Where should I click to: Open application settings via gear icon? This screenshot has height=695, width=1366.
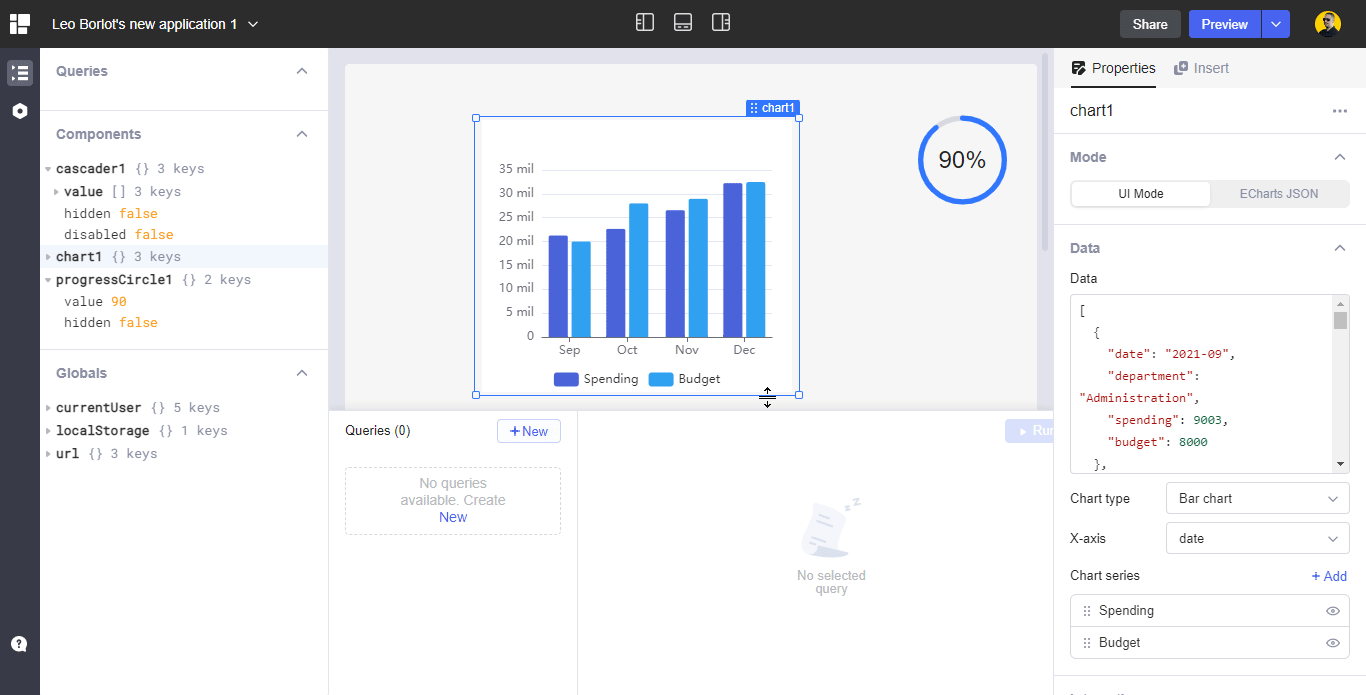(19, 111)
